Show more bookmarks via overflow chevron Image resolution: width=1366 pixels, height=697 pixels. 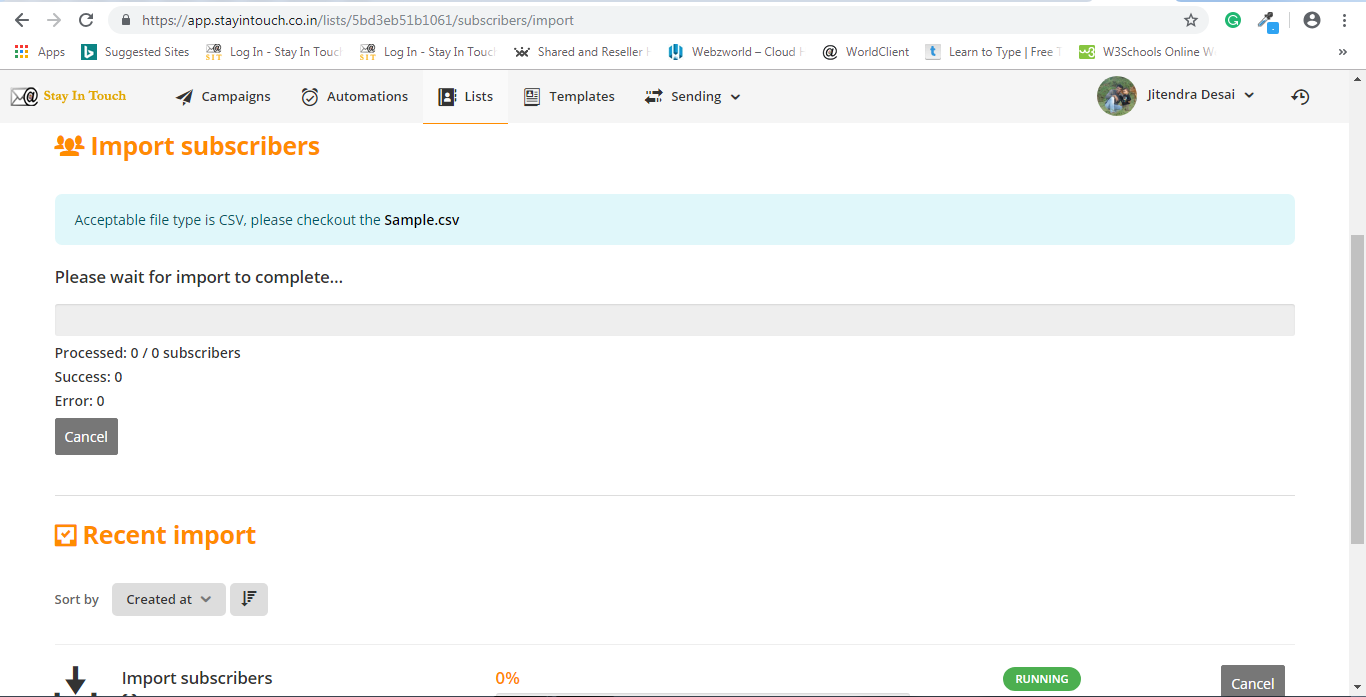point(1342,52)
